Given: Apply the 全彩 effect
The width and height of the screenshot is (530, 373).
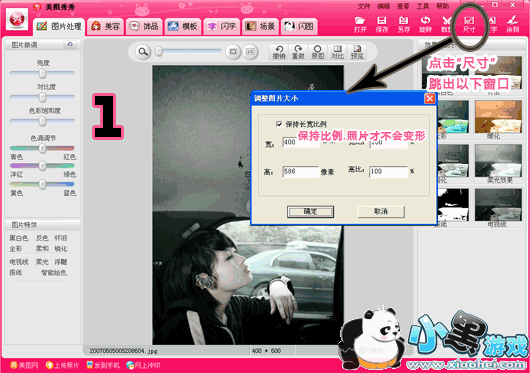Looking at the screenshot, I should pyautogui.click(x=16, y=249).
